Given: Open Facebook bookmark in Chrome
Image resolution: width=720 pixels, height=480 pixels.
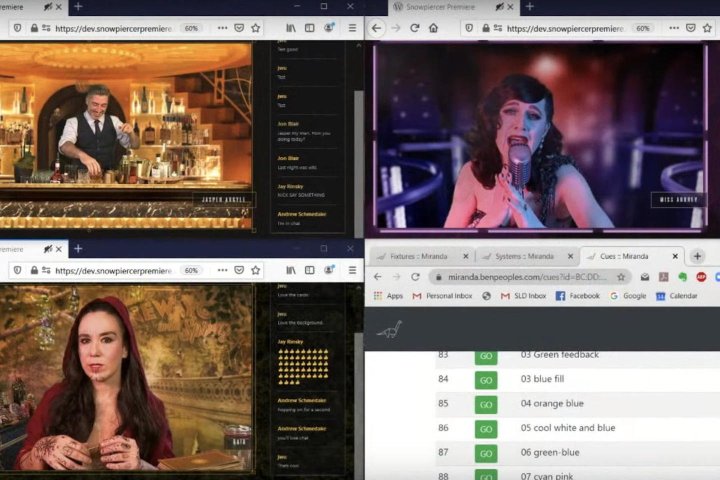Looking at the screenshot, I should tap(578, 296).
